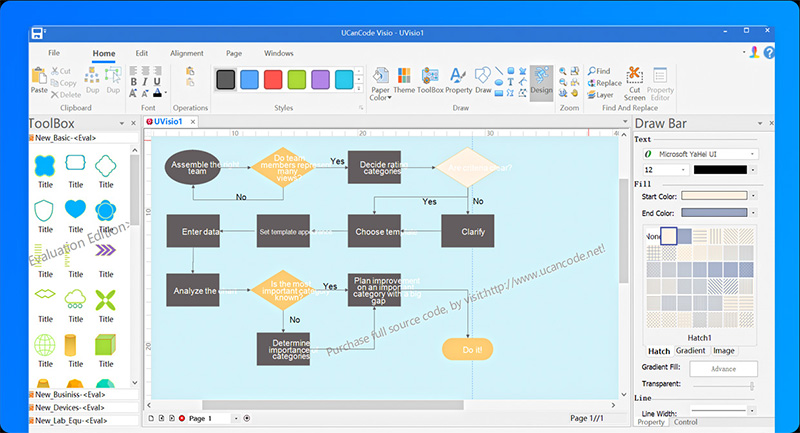Open the Start Color dropdown arrow

753,196
